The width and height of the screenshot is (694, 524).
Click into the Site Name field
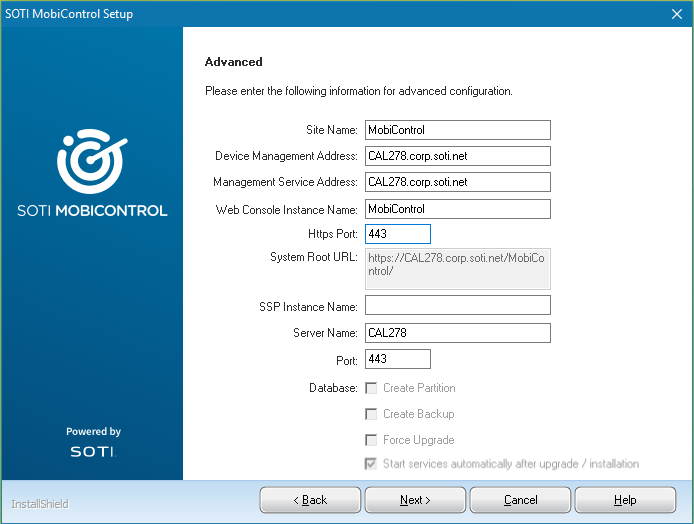coord(457,130)
